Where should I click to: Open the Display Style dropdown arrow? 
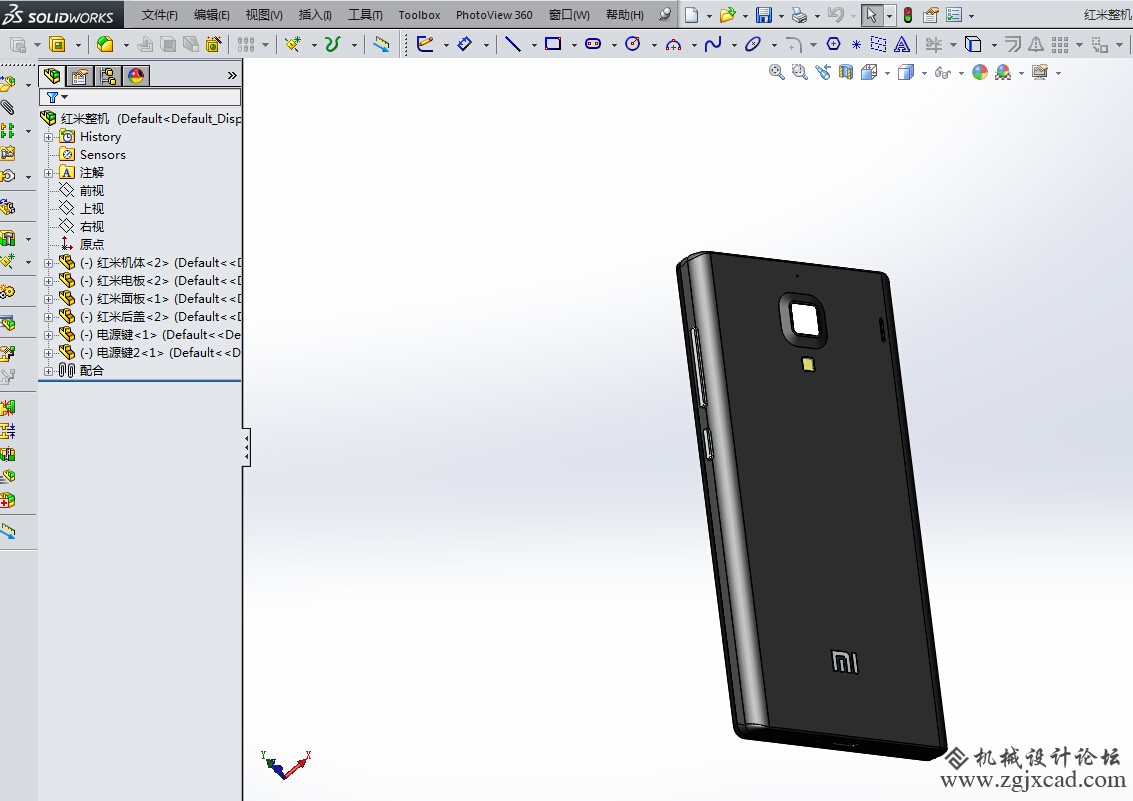[924, 73]
